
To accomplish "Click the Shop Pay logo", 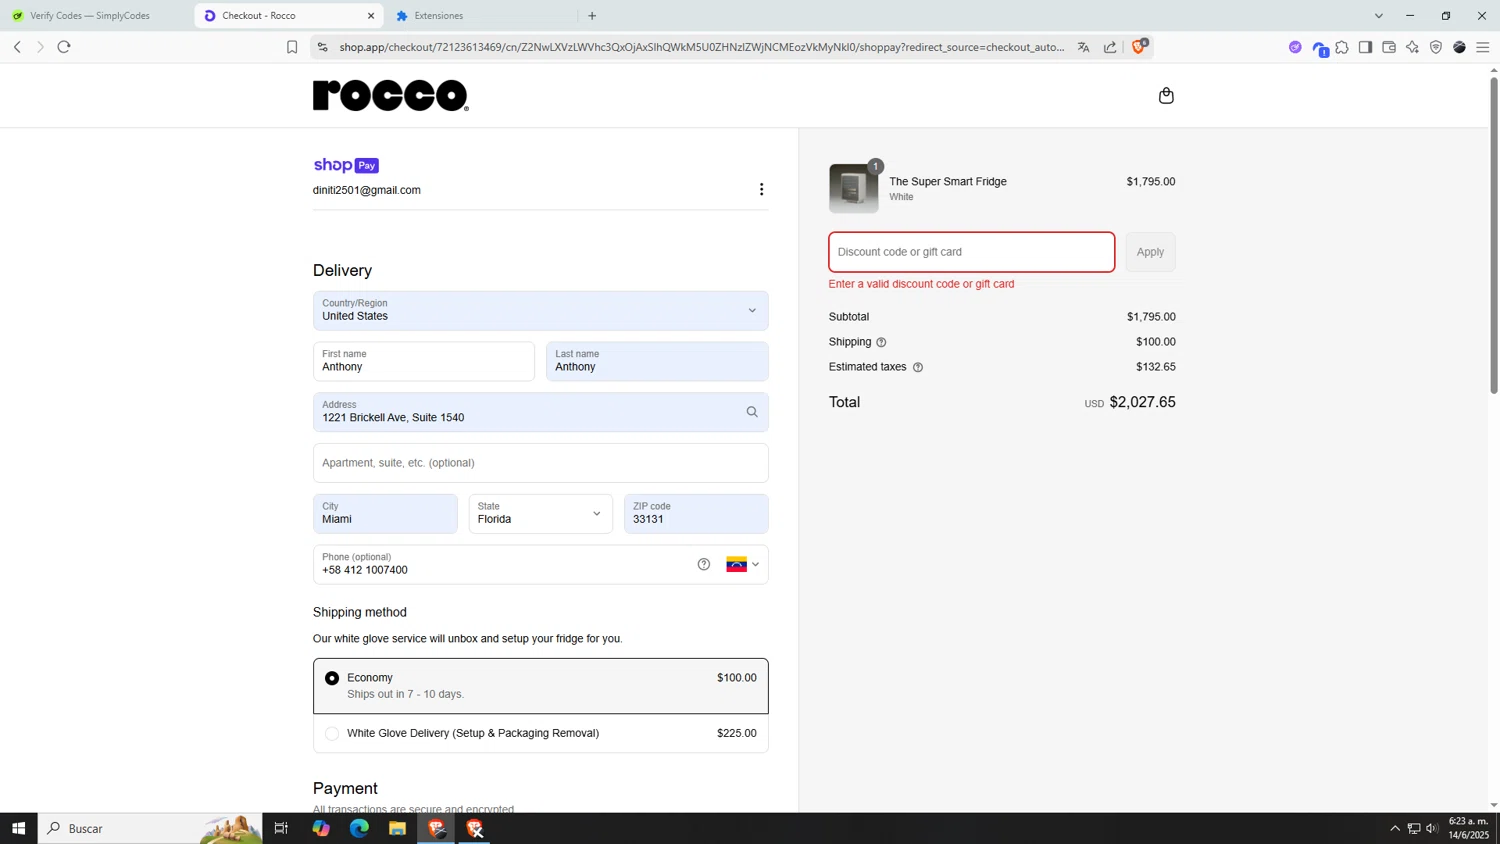I will click(x=346, y=165).
